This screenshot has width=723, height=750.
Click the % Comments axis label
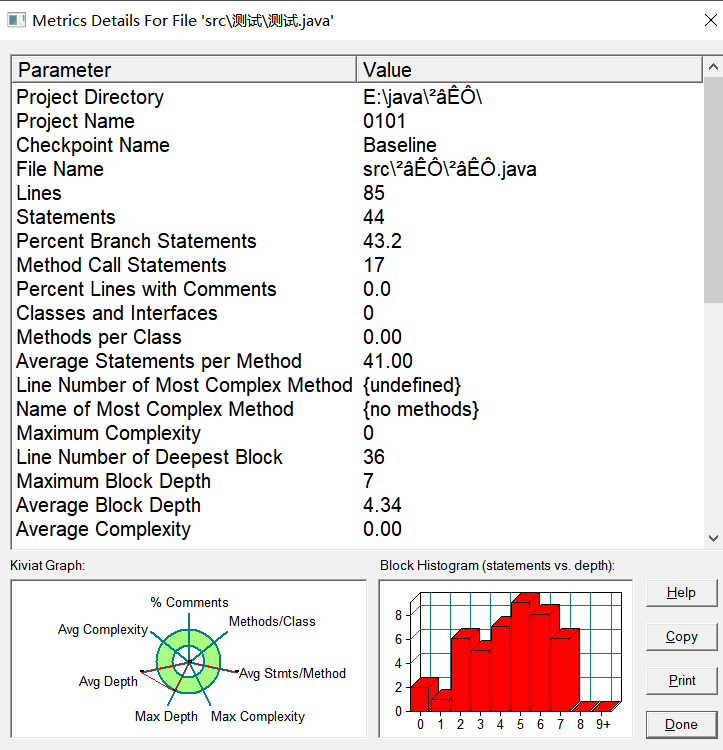[x=189, y=602]
